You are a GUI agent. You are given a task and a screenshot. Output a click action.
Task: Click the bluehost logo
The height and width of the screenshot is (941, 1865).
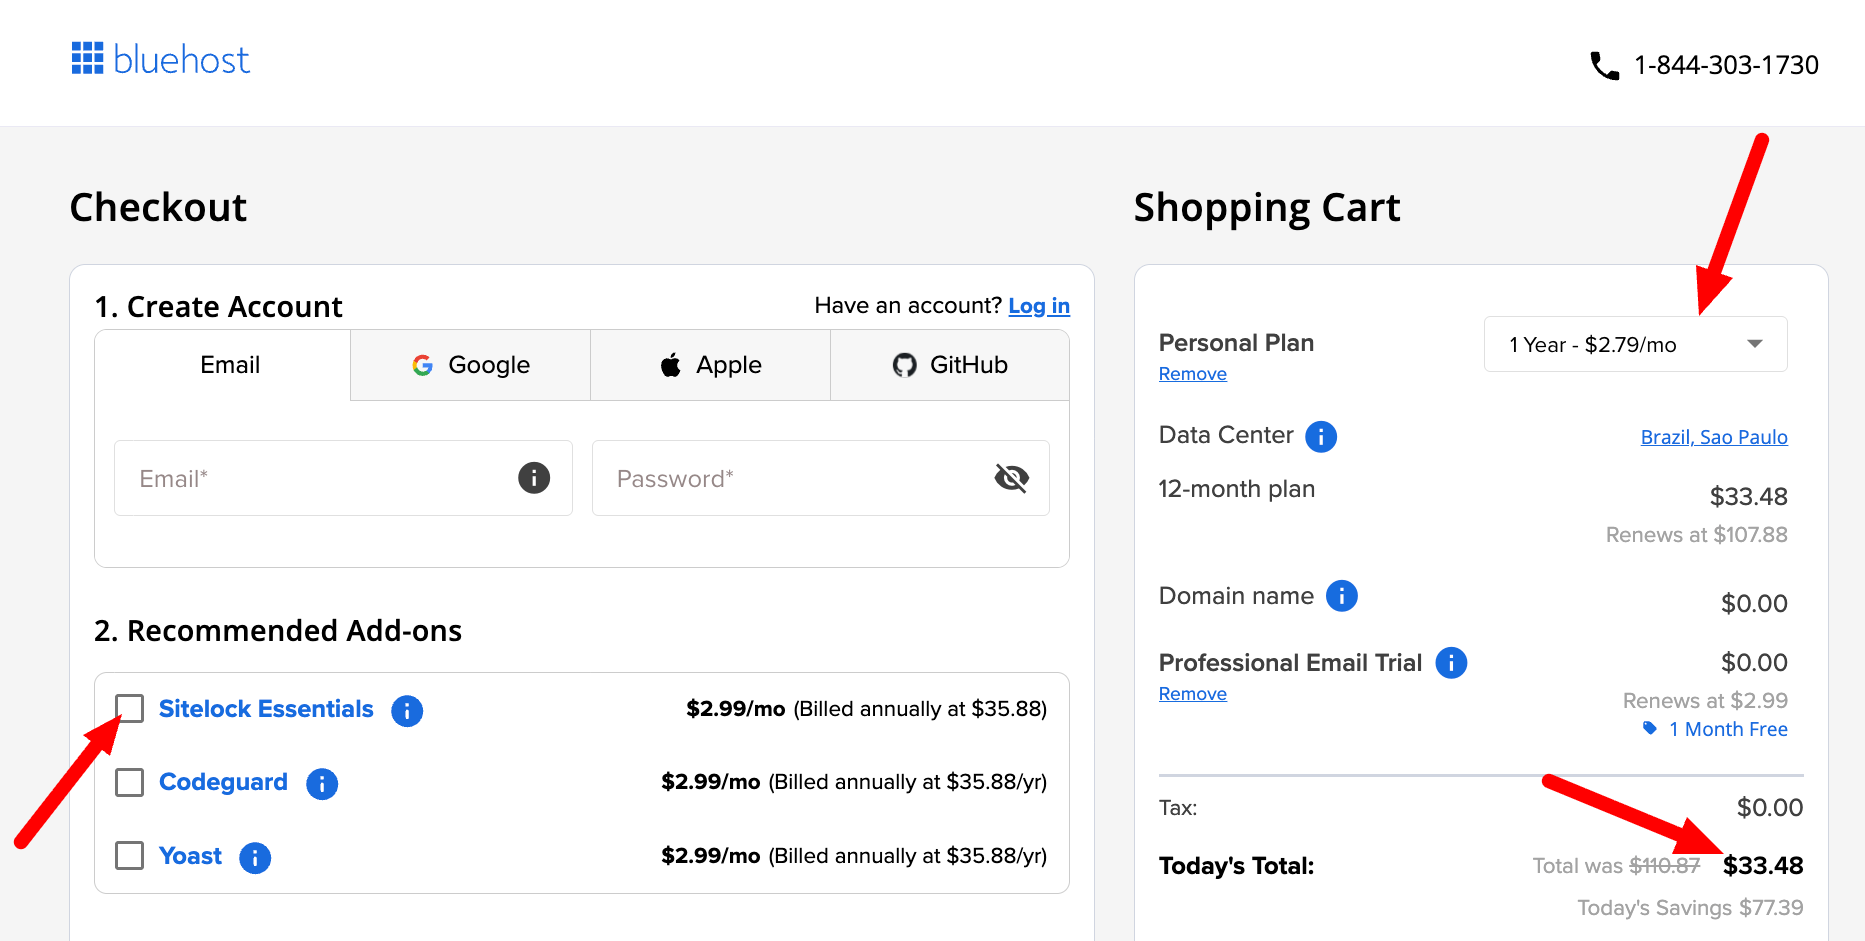coord(160,60)
